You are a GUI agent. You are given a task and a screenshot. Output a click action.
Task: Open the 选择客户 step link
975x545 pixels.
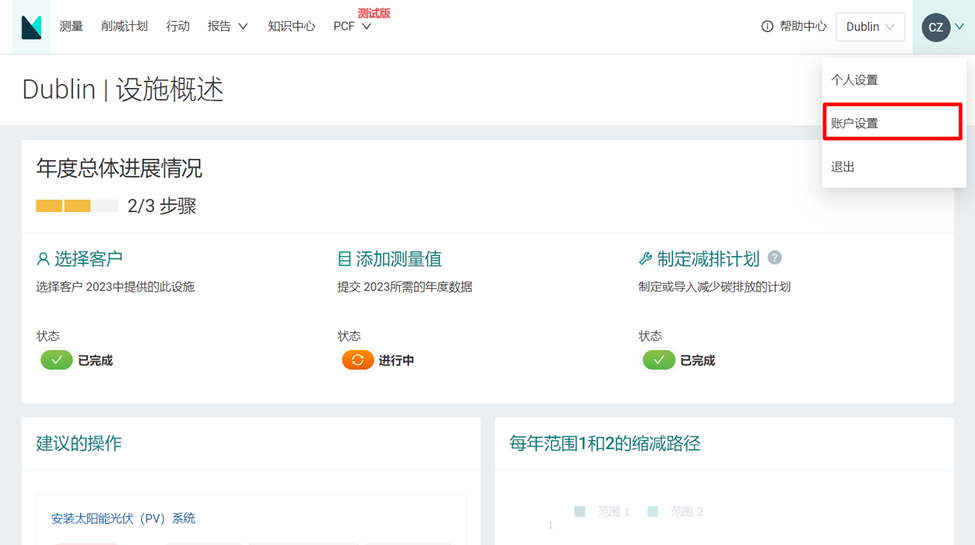tap(88, 259)
